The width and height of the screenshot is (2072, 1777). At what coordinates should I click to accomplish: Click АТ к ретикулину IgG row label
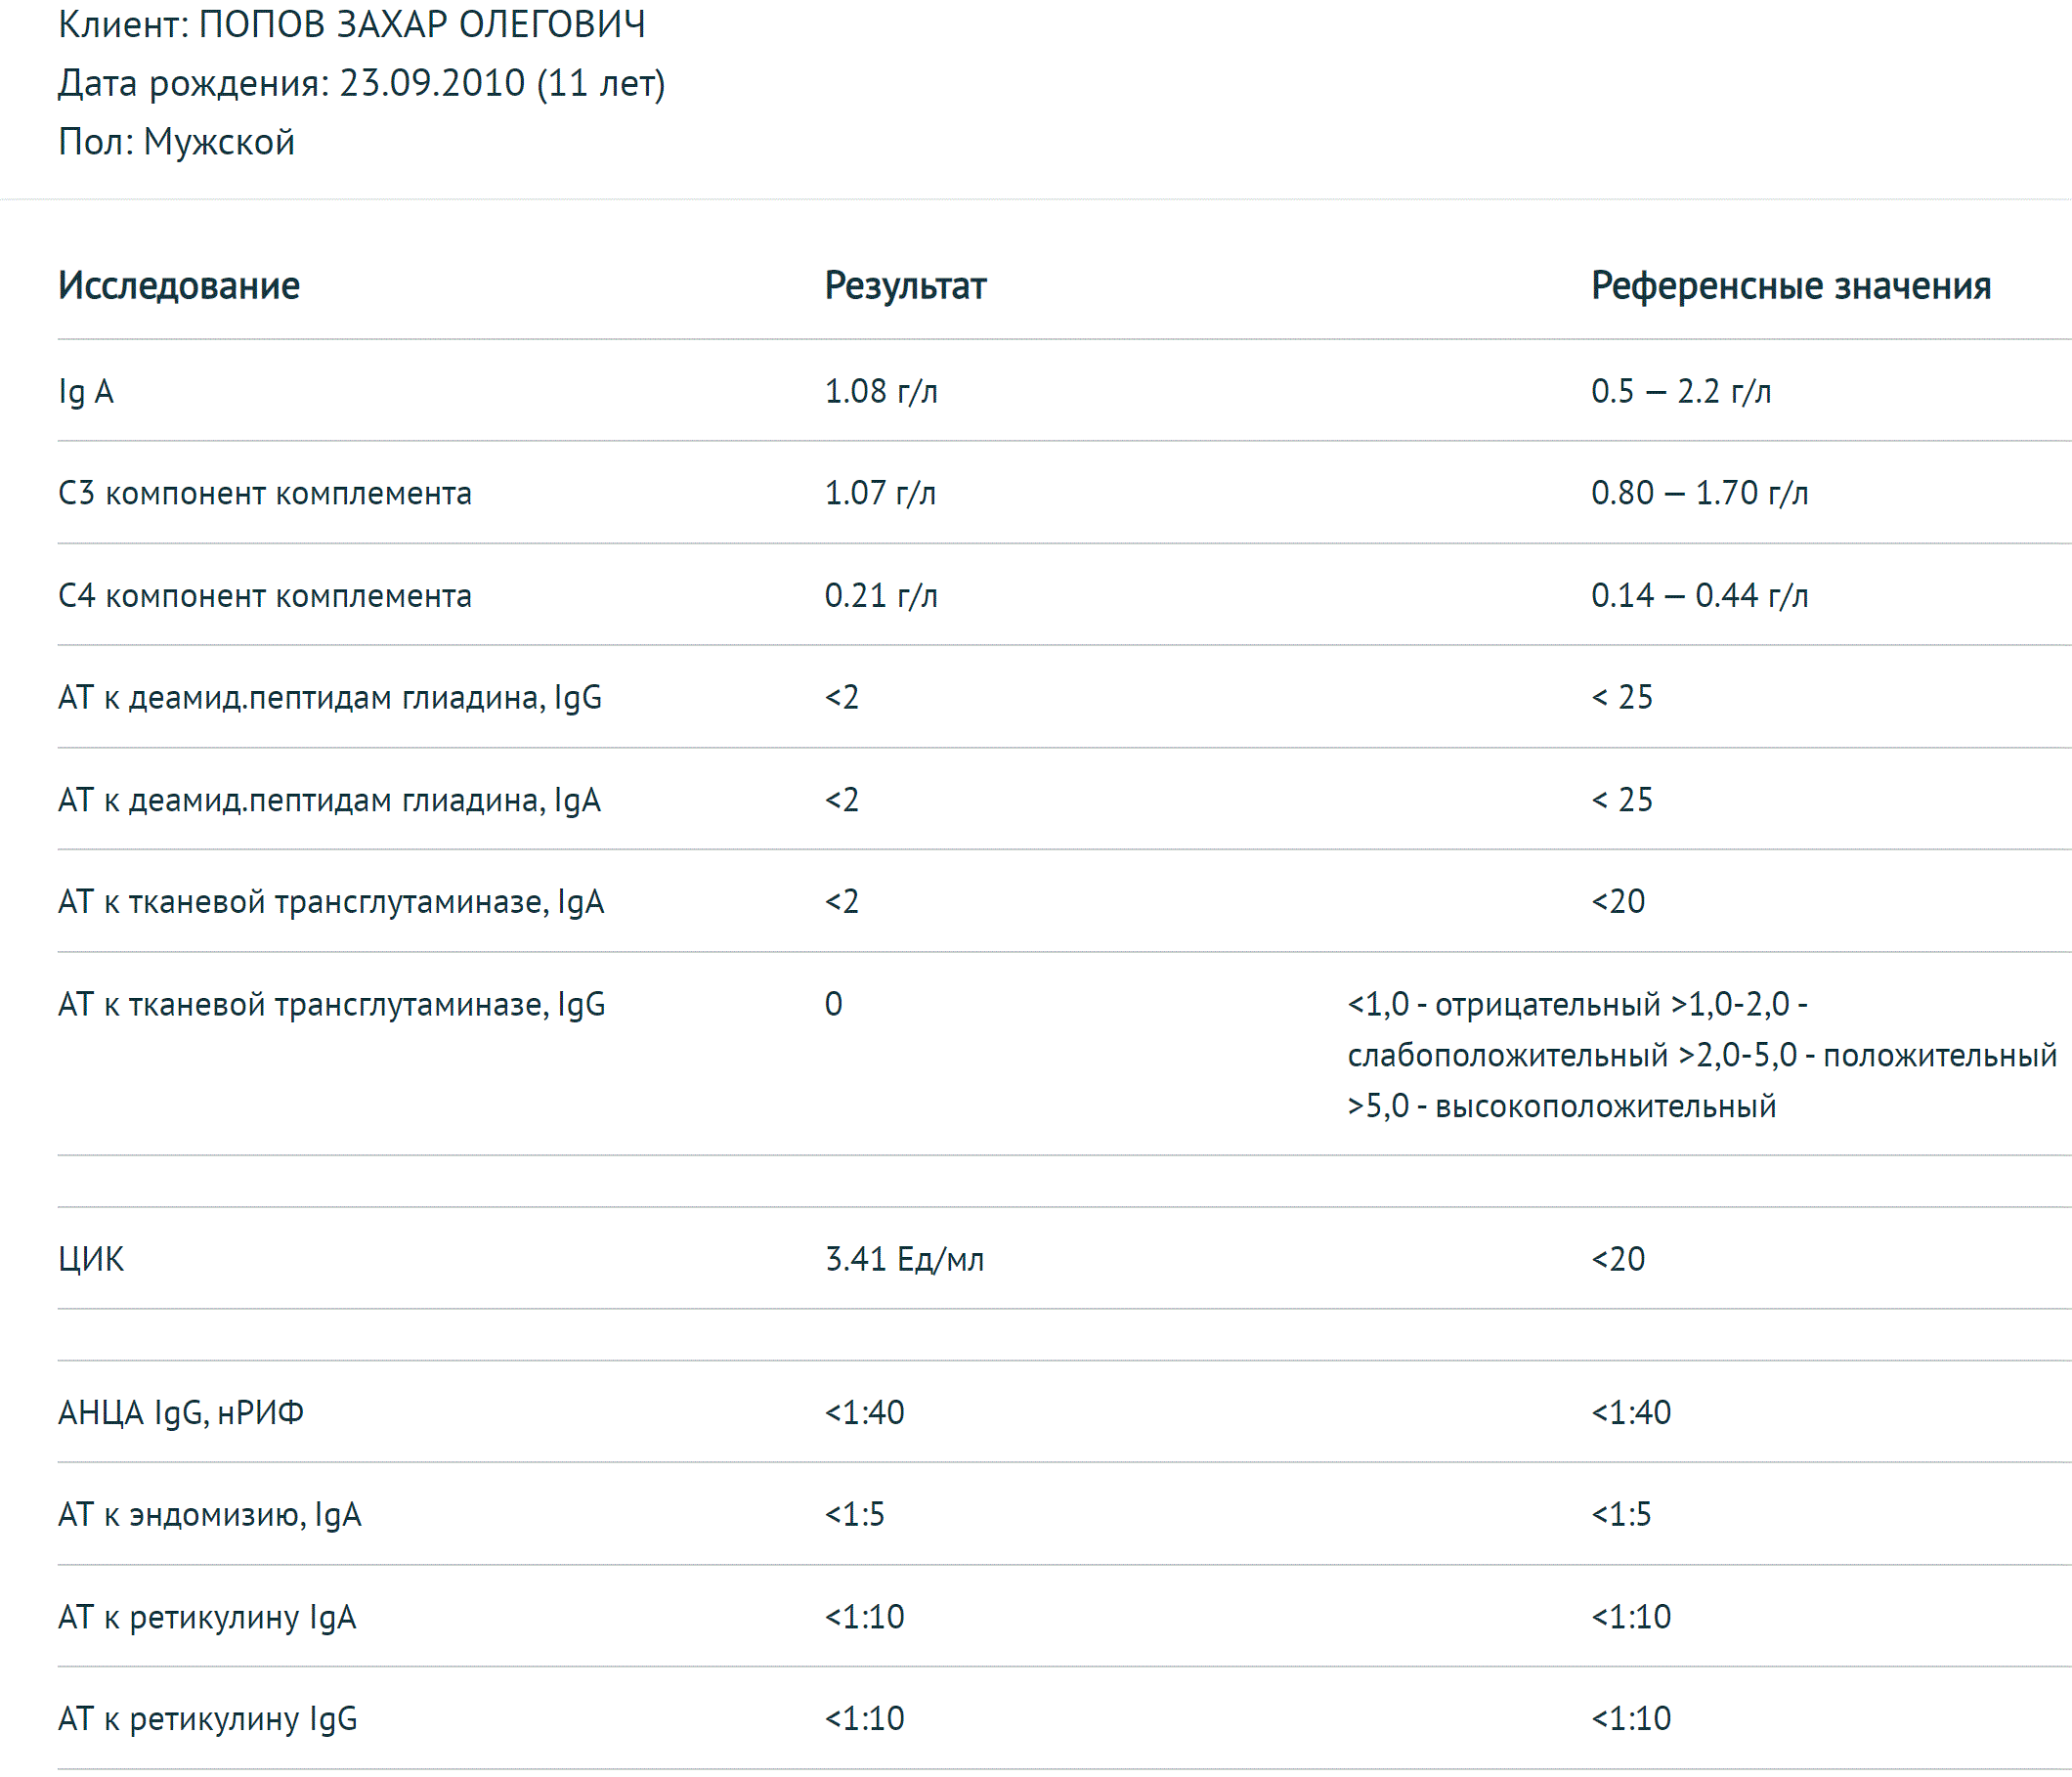(x=207, y=1719)
